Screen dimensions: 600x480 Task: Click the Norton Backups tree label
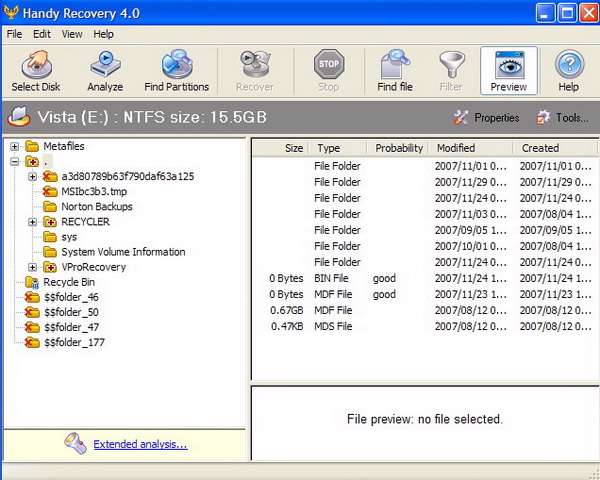(97, 207)
